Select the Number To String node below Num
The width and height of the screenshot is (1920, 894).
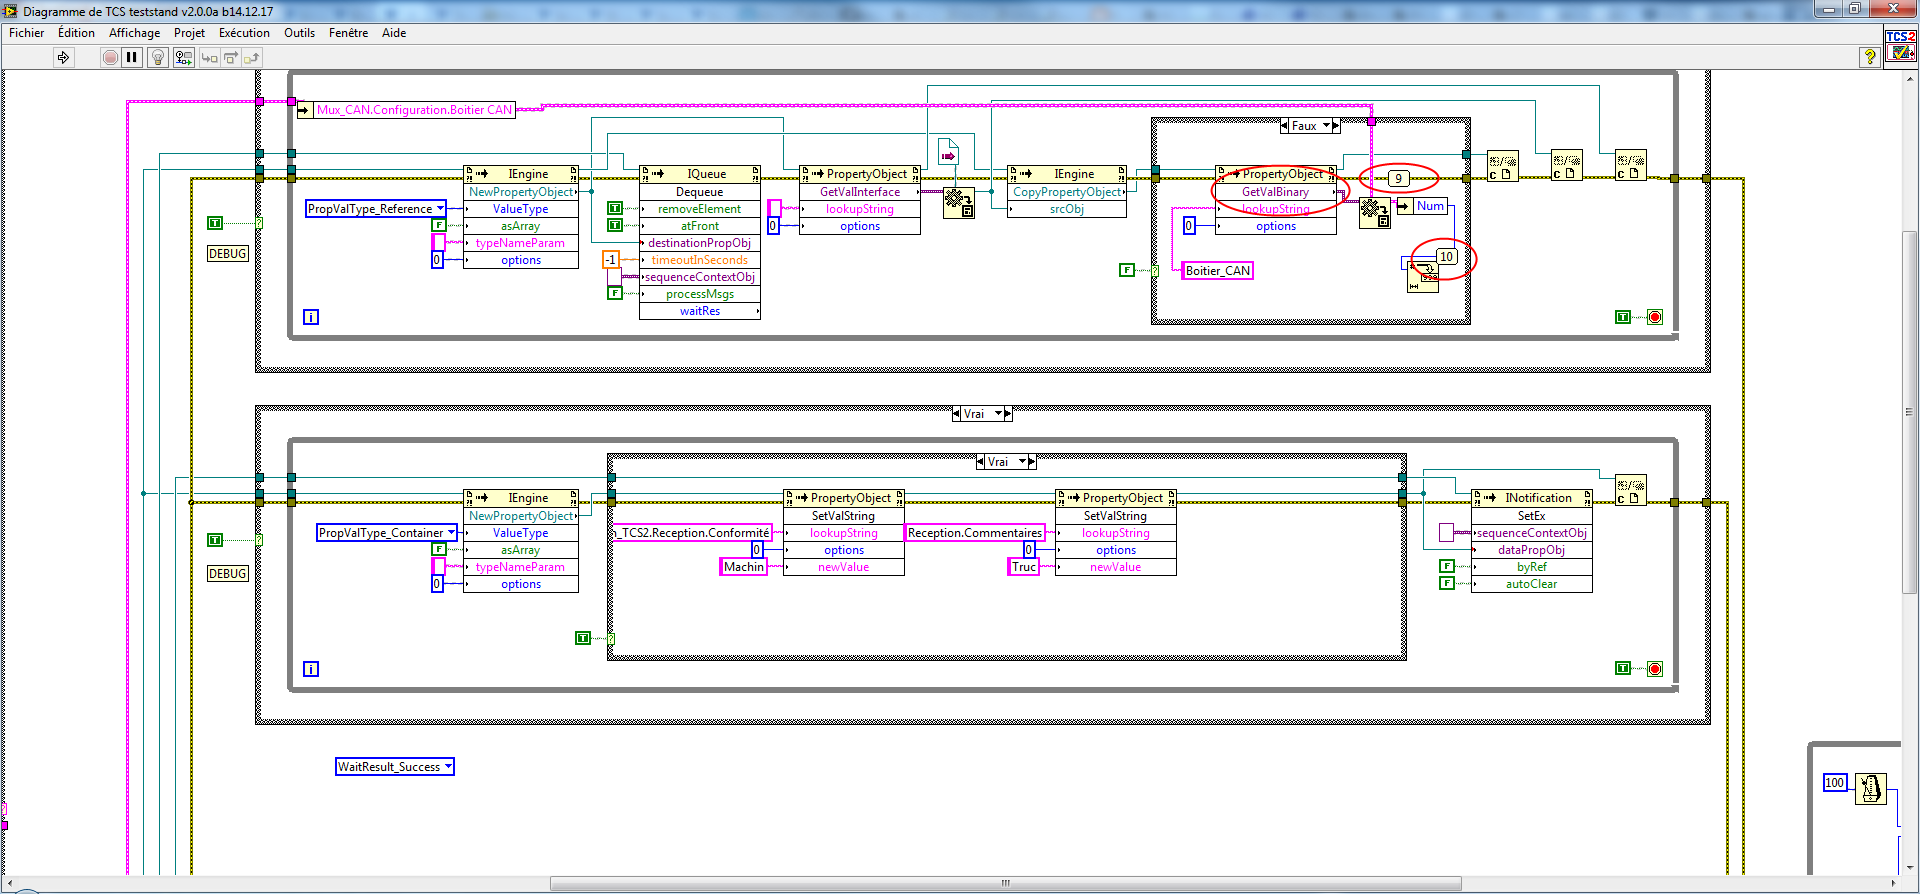pos(1423,277)
